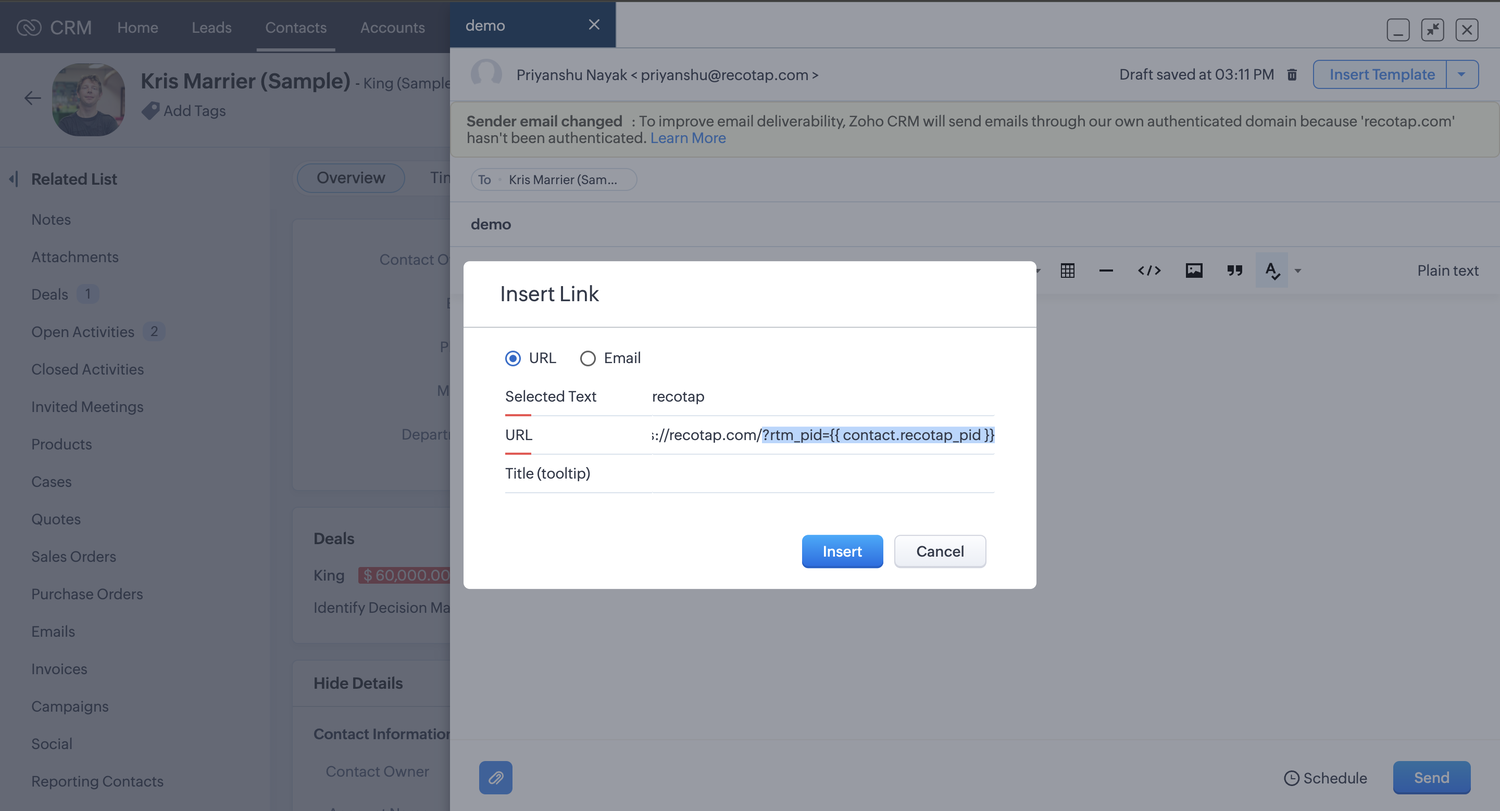Minimize the email compose window

click(1398, 30)
